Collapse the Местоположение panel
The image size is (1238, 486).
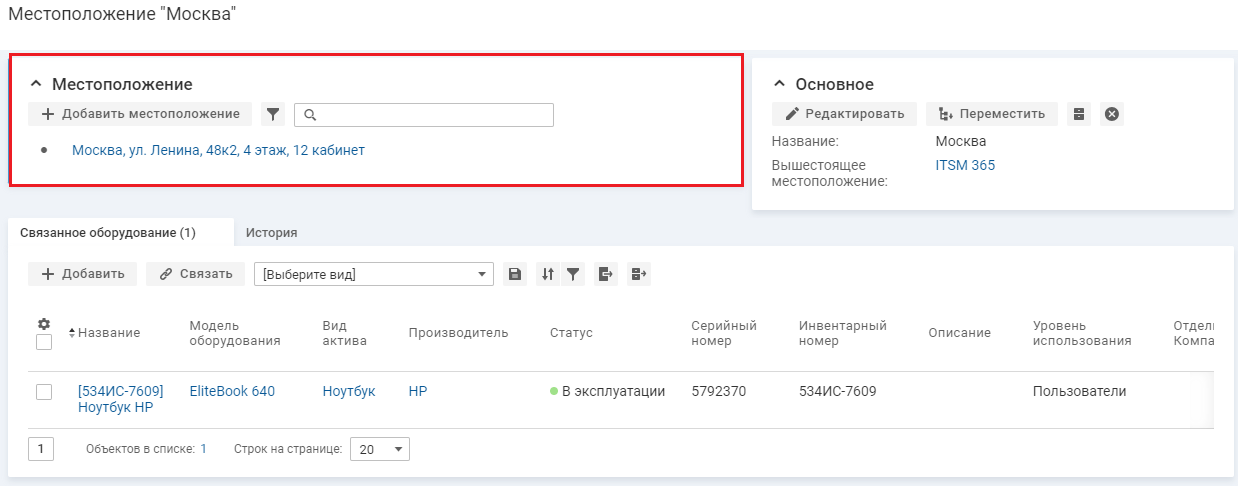36,85
